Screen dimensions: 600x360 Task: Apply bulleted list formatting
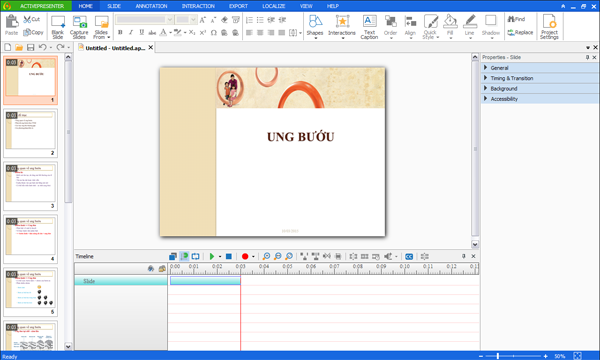pos(260,20)
